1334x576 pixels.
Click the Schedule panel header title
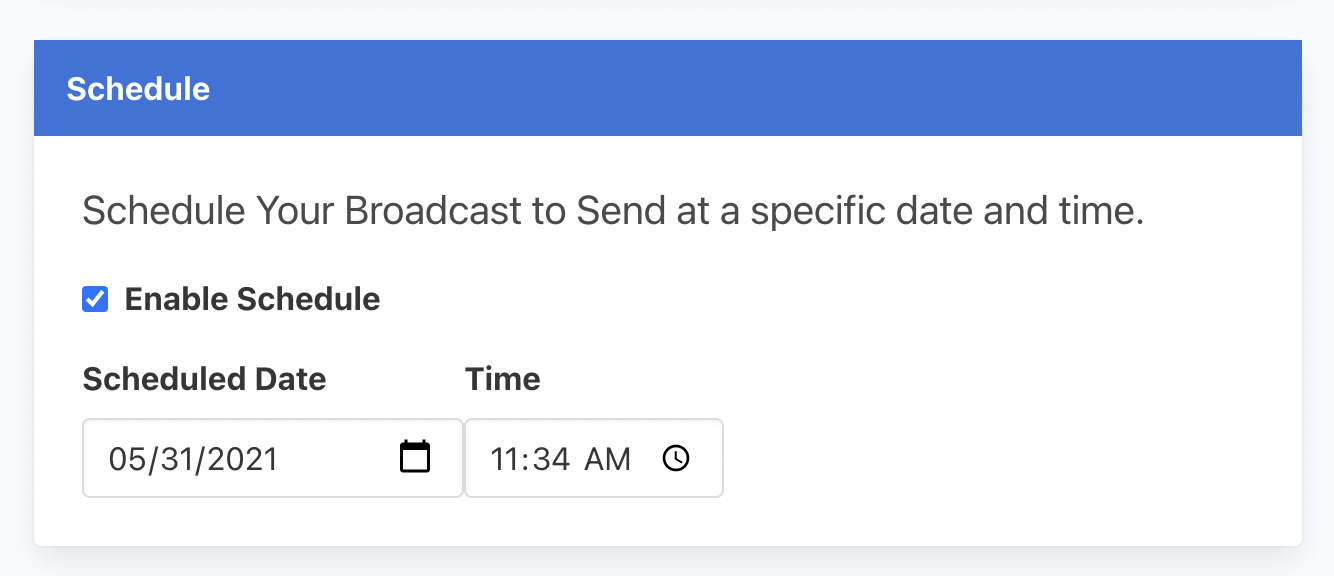138,88
